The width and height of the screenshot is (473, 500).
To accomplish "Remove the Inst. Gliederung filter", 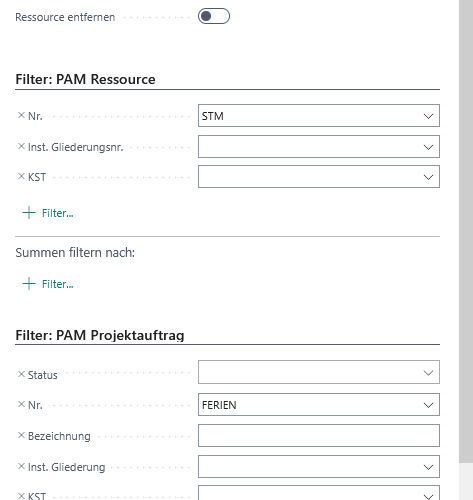I will tap(21, 466).
